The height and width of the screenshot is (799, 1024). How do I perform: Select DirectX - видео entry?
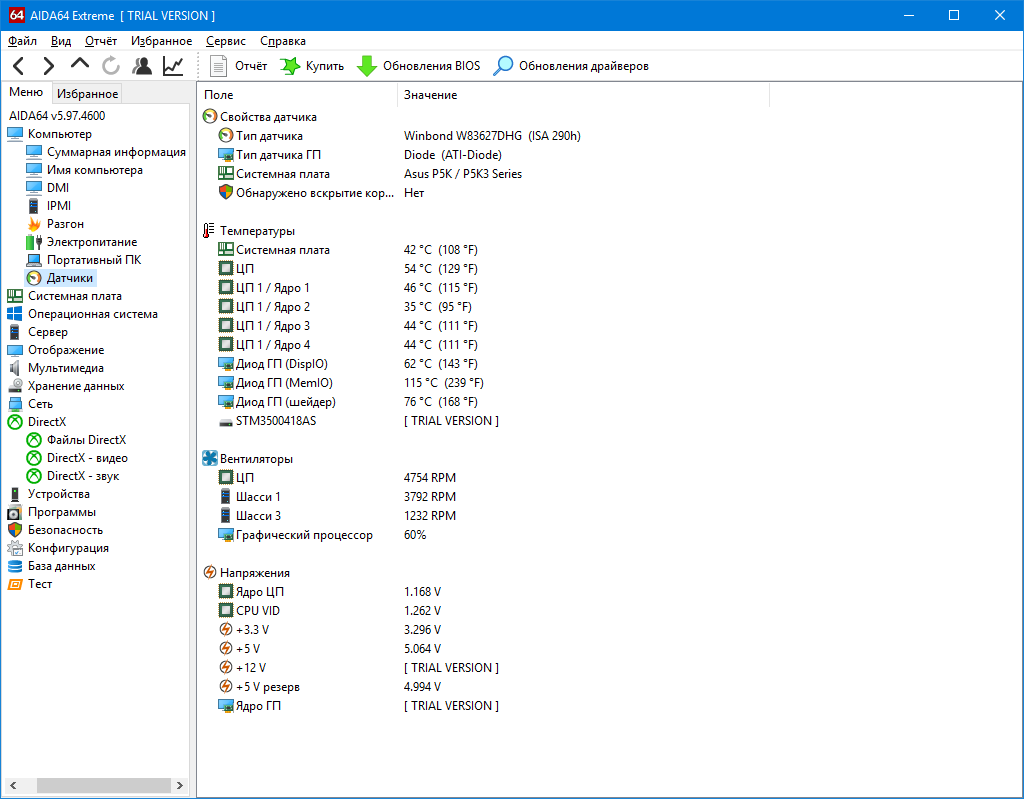tap(87, 458)
